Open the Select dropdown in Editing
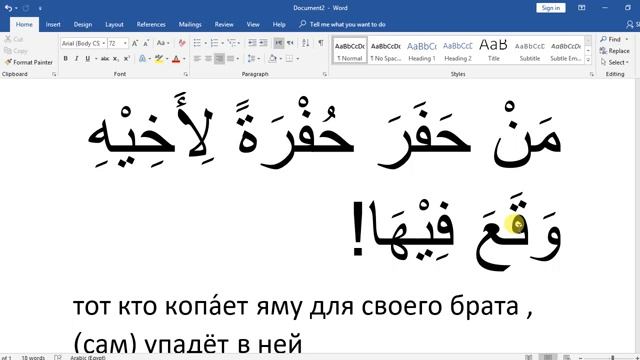Screen dimensions: 640x360 pyautogui.click(x=615, y=62)
